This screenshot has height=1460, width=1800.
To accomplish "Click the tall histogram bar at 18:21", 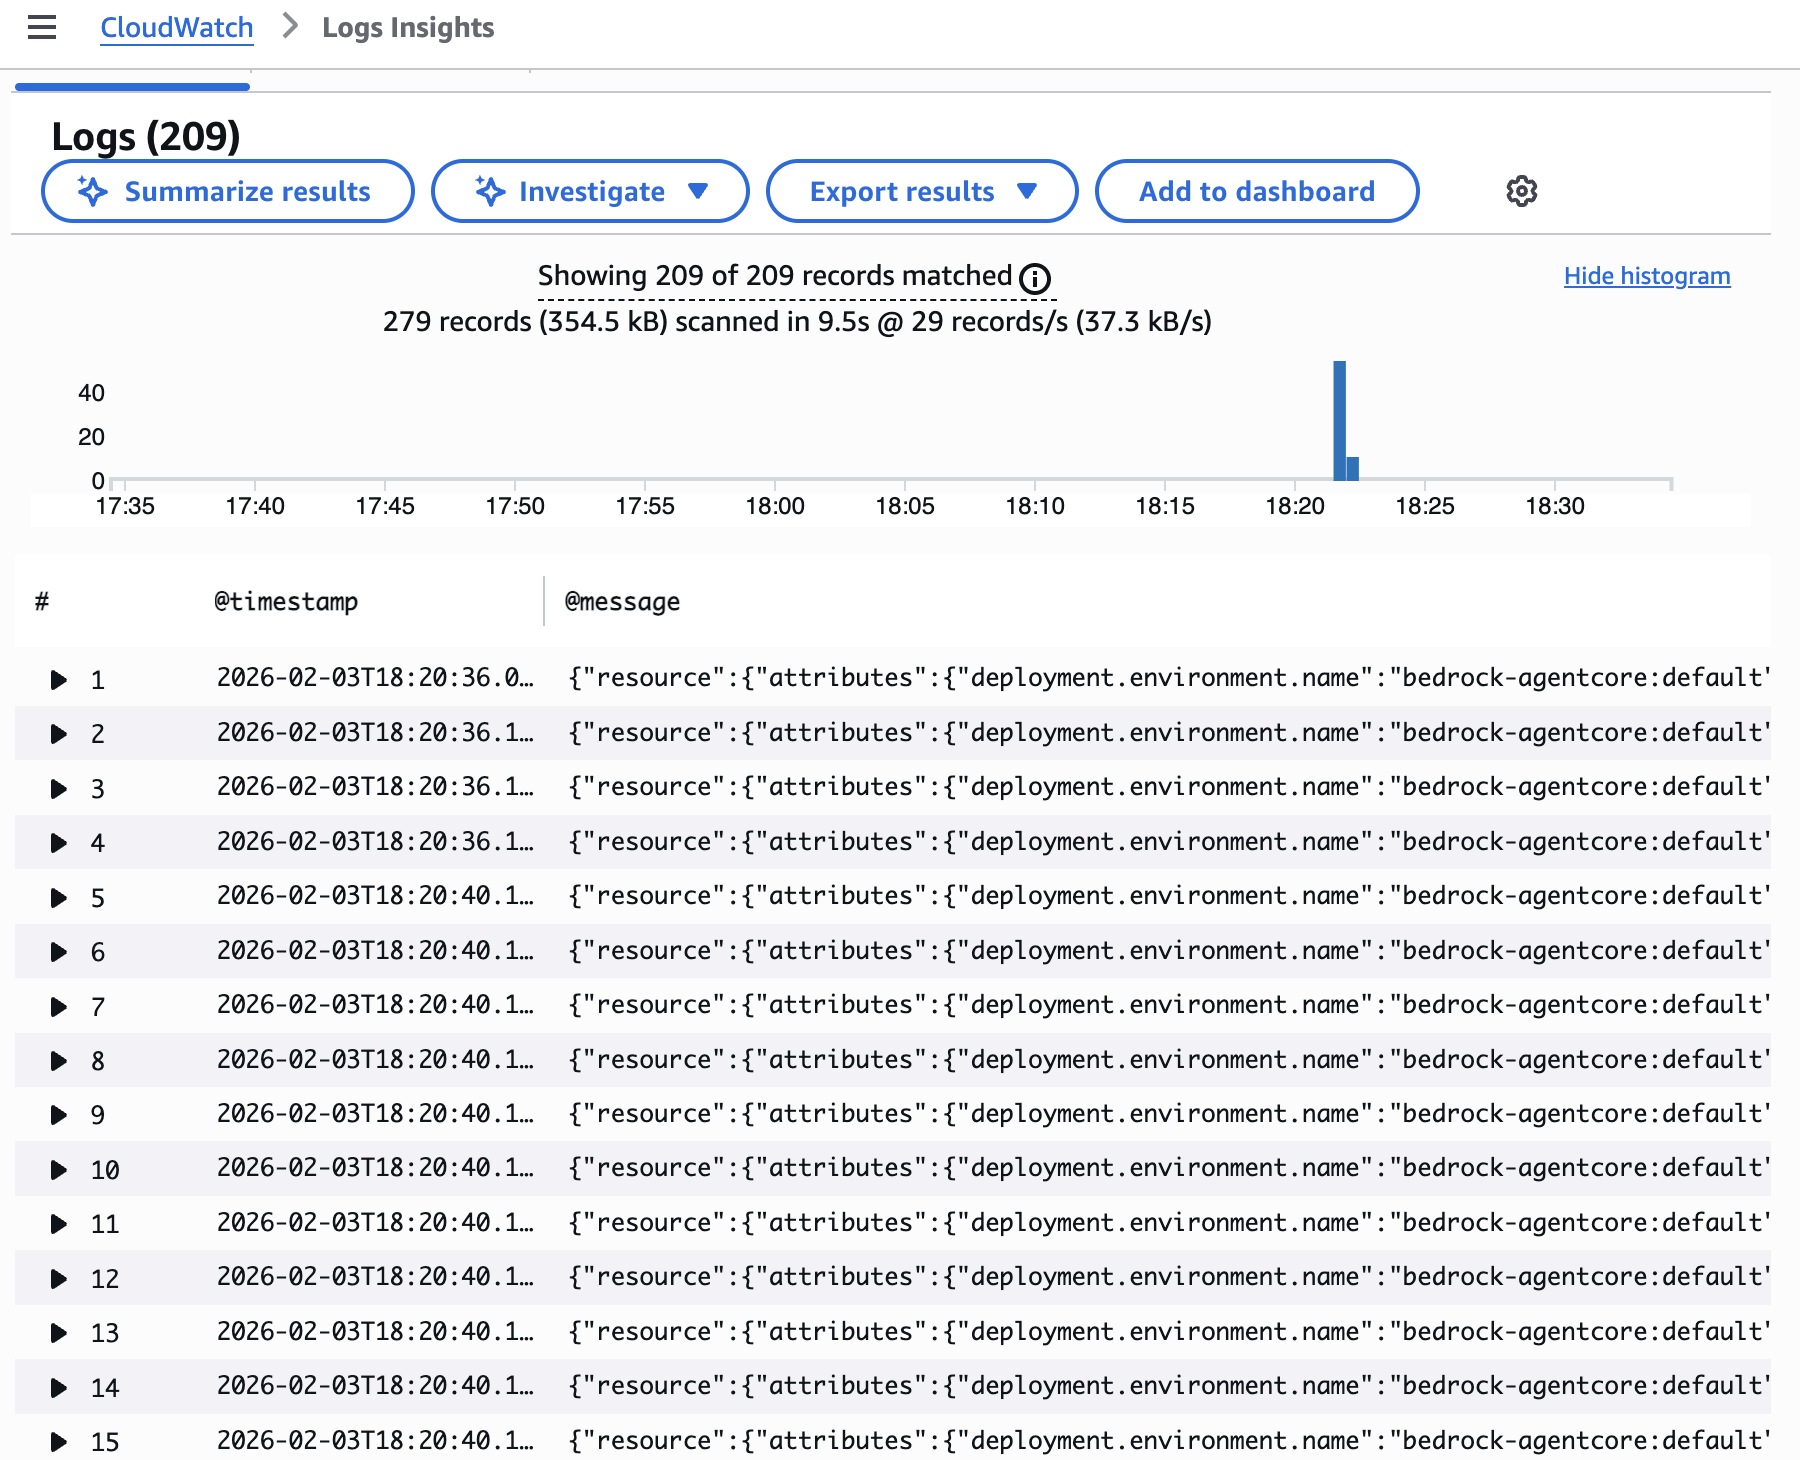I will pos(1339,421).
